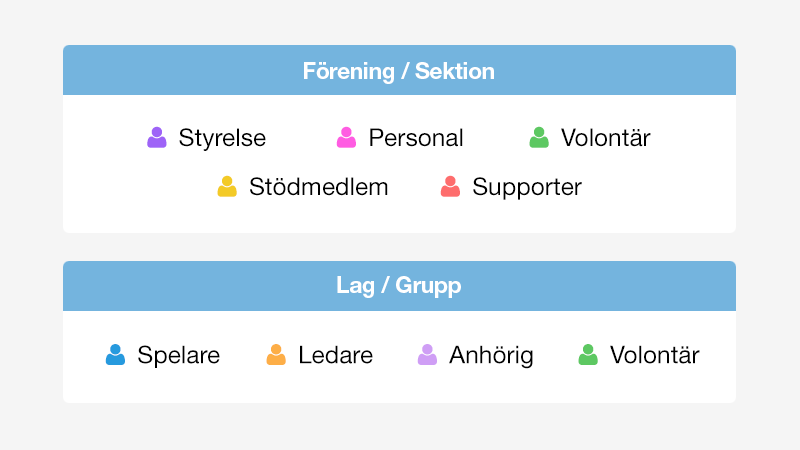Viewport: 800px width, 450px height.
Task: Click the lilac Anhörig person icon
Action: pyautogui.click(x=427, y=355)
